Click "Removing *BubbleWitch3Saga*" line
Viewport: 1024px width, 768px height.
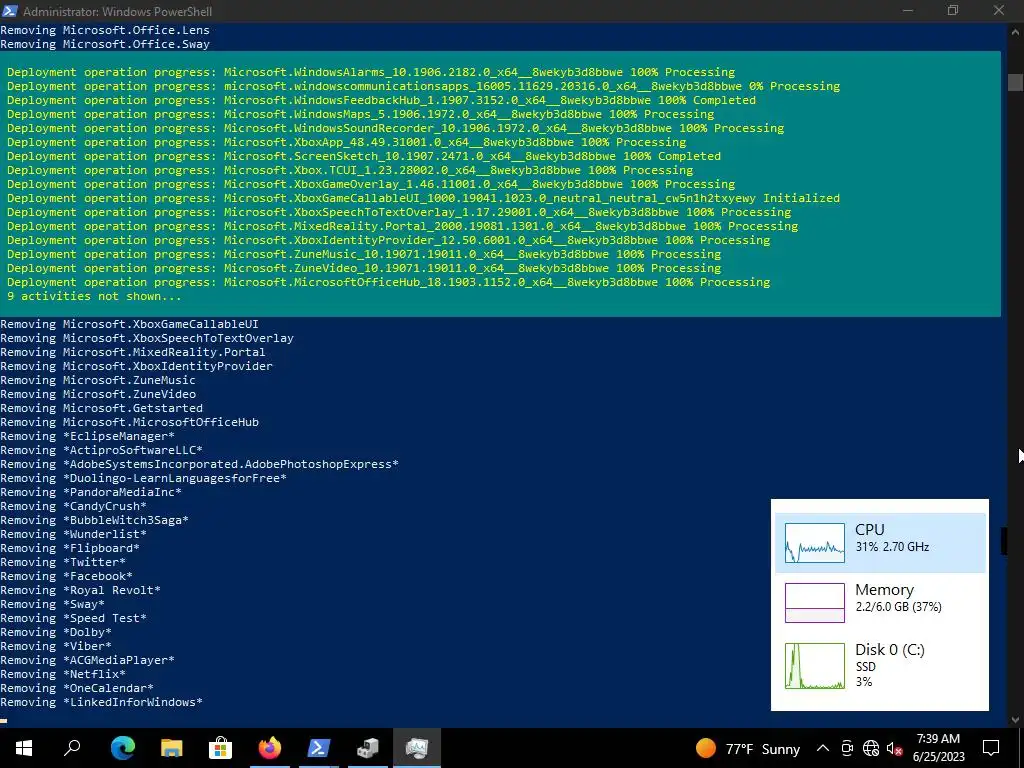coord(95,520)
